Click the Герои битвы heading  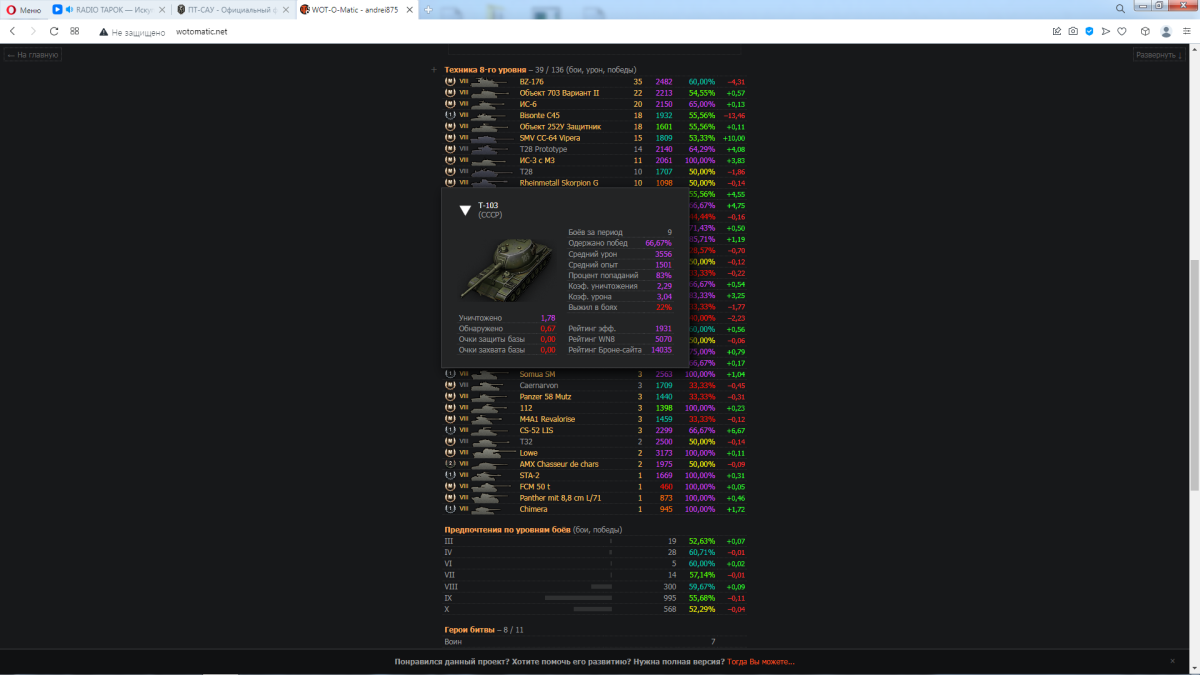[x=469, y=630]
